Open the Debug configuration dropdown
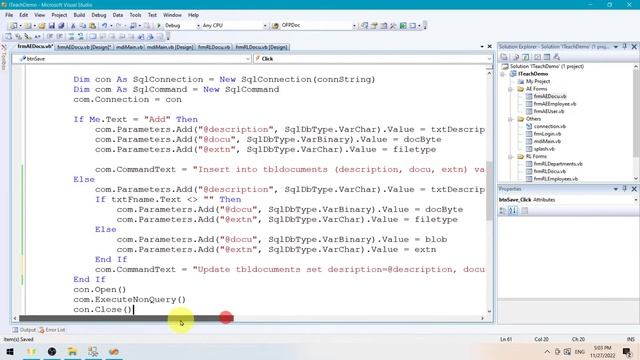This screenshot has width=640, height=360. click(x=198, y=26)
